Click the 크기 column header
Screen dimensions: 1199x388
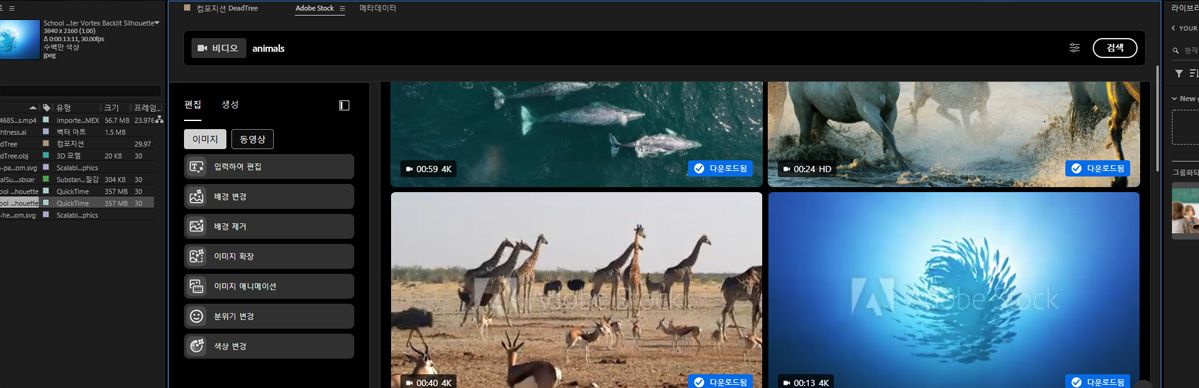[112, 108]
